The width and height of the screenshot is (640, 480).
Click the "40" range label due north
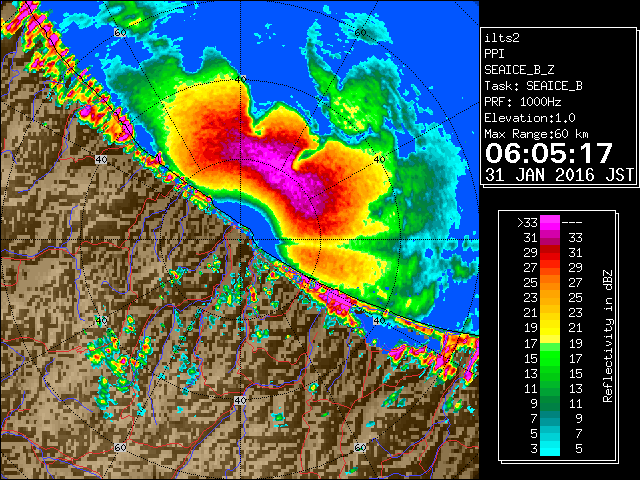pyautogui.click(x=240, y=79)
